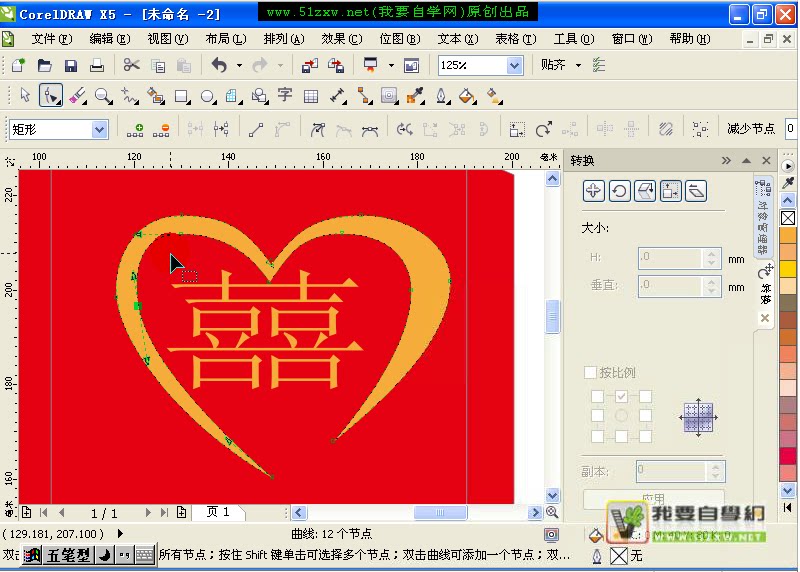The height and width of the screenshot is (572, 800).
Task: Switch docker to Skew transformation icon
Action: click(696, 191)
